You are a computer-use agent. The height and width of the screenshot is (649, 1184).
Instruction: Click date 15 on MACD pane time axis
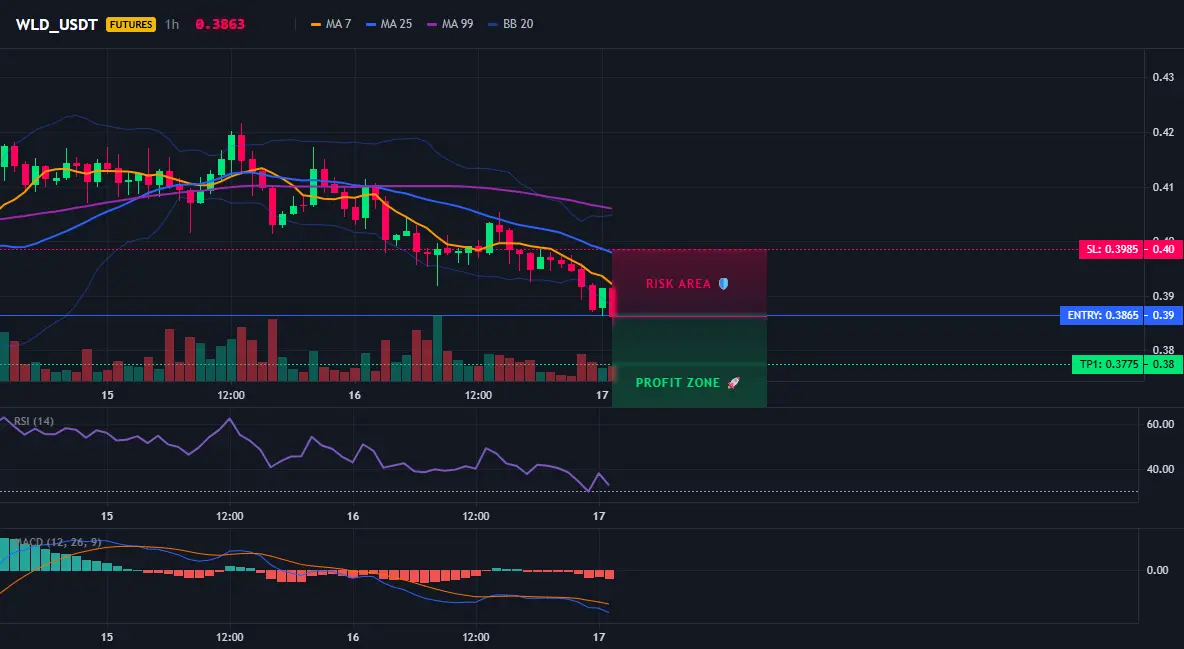[106, 638]
